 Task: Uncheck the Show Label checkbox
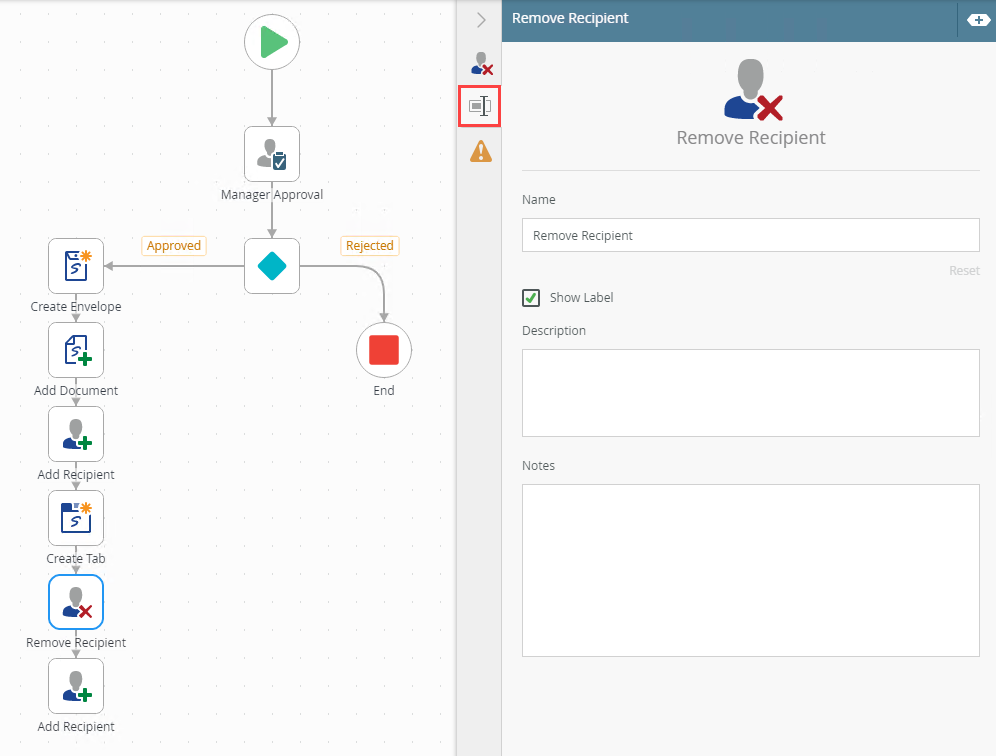click(x=532, y=298)
